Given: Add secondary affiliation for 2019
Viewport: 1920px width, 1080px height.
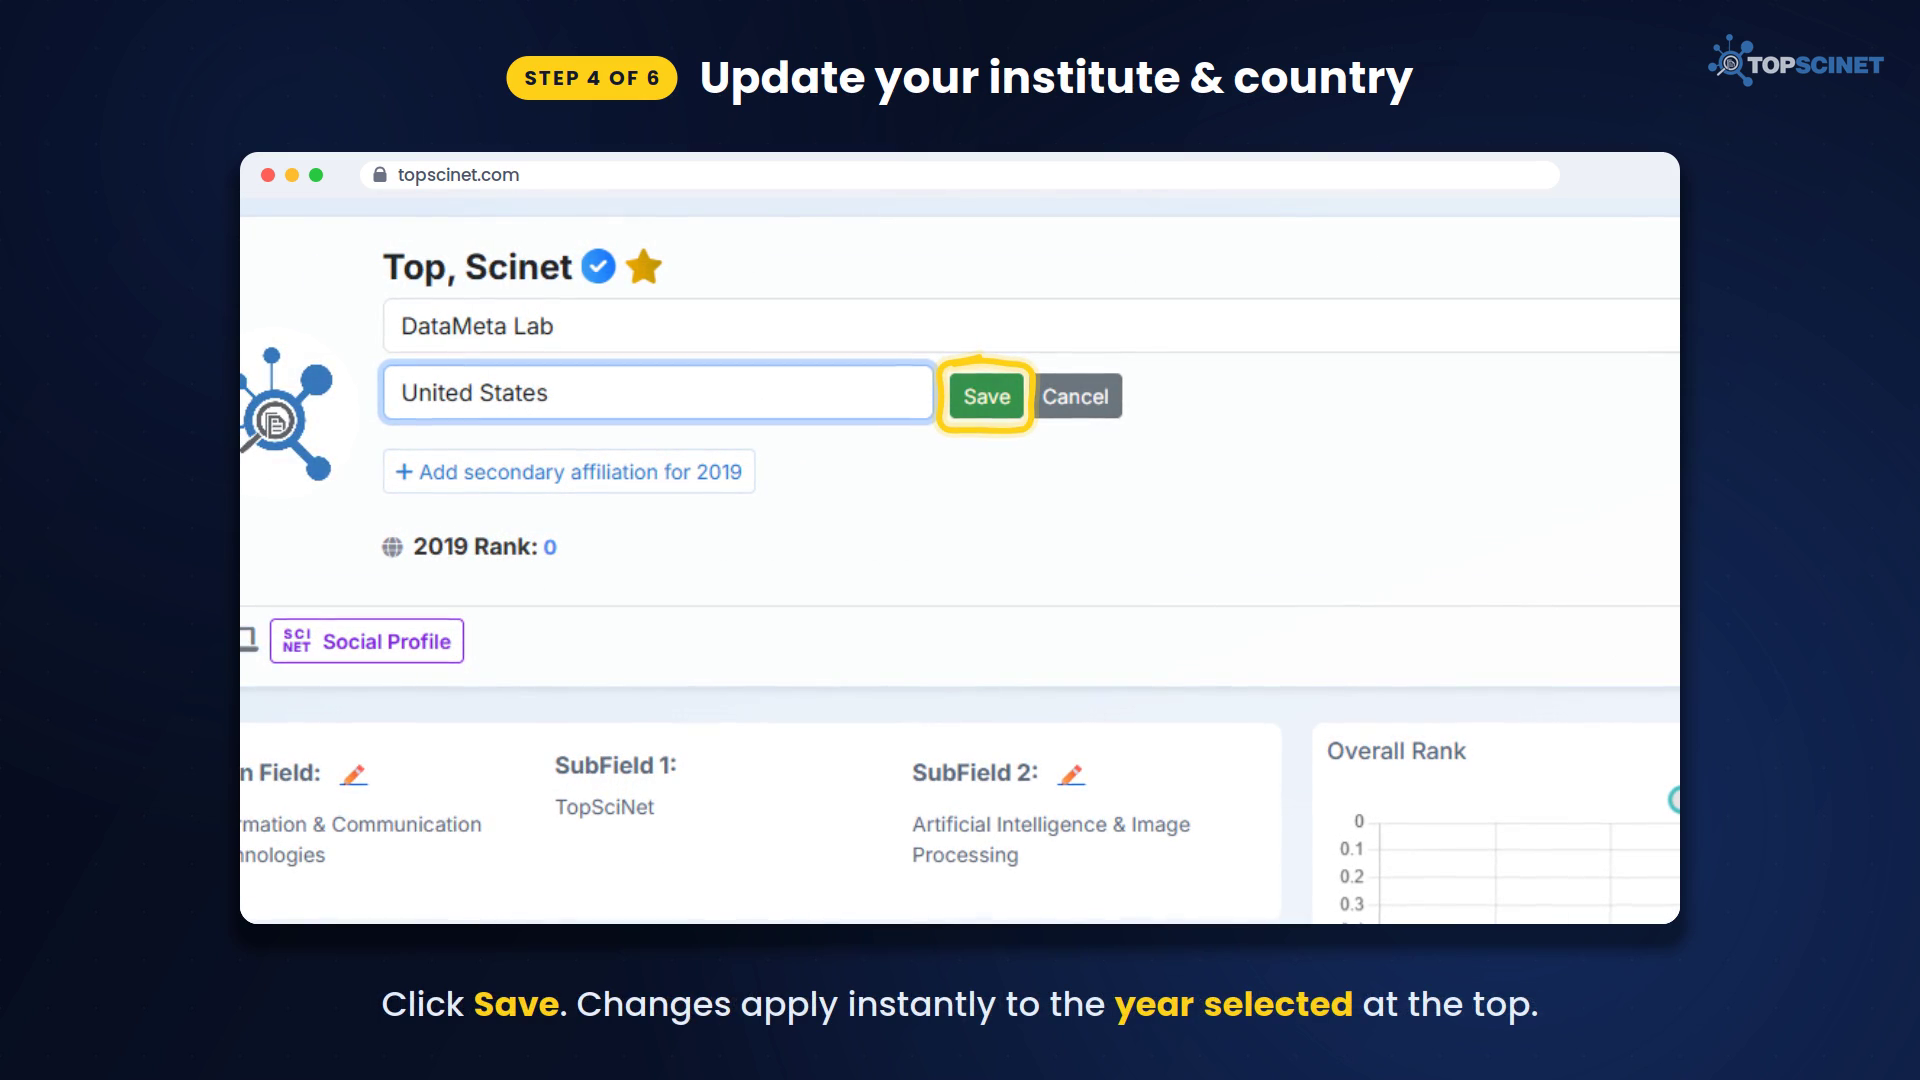Looking at the screenshot, I should pos(568,472).
